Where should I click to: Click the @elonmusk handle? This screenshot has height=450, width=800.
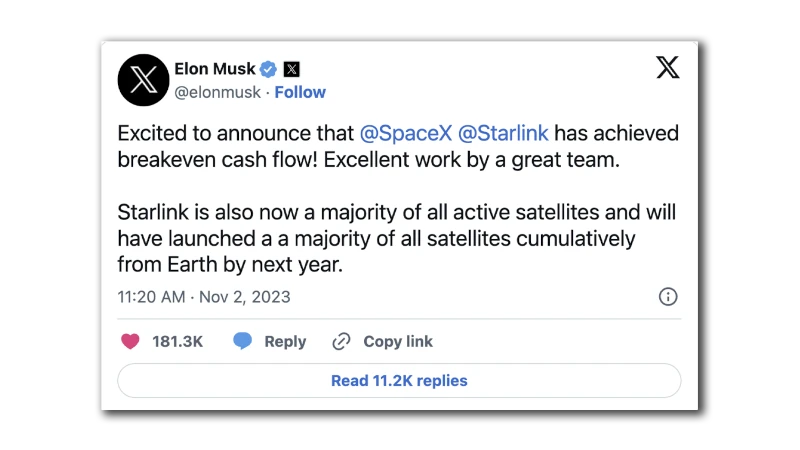pyautogui.click(x=217, y=92)
